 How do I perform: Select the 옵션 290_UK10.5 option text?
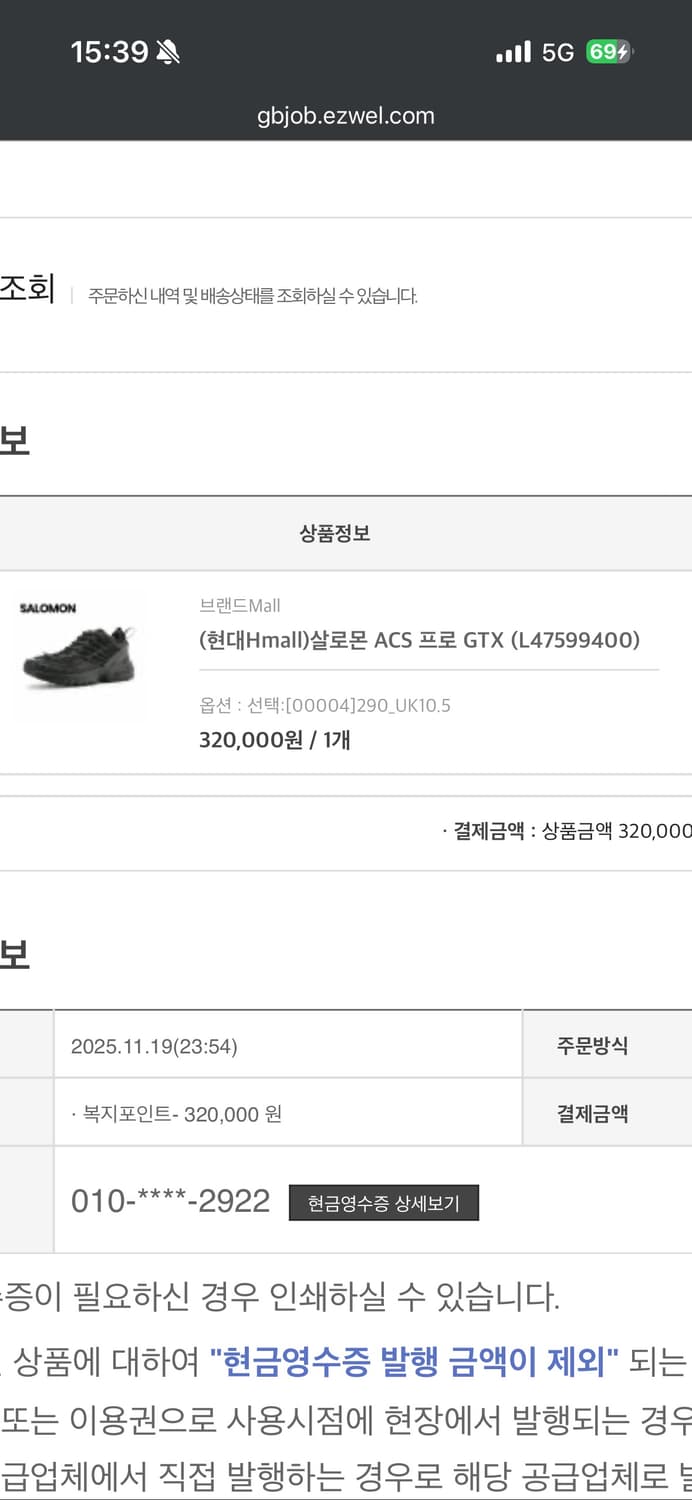pyautogui.click(x=325, y=704)
